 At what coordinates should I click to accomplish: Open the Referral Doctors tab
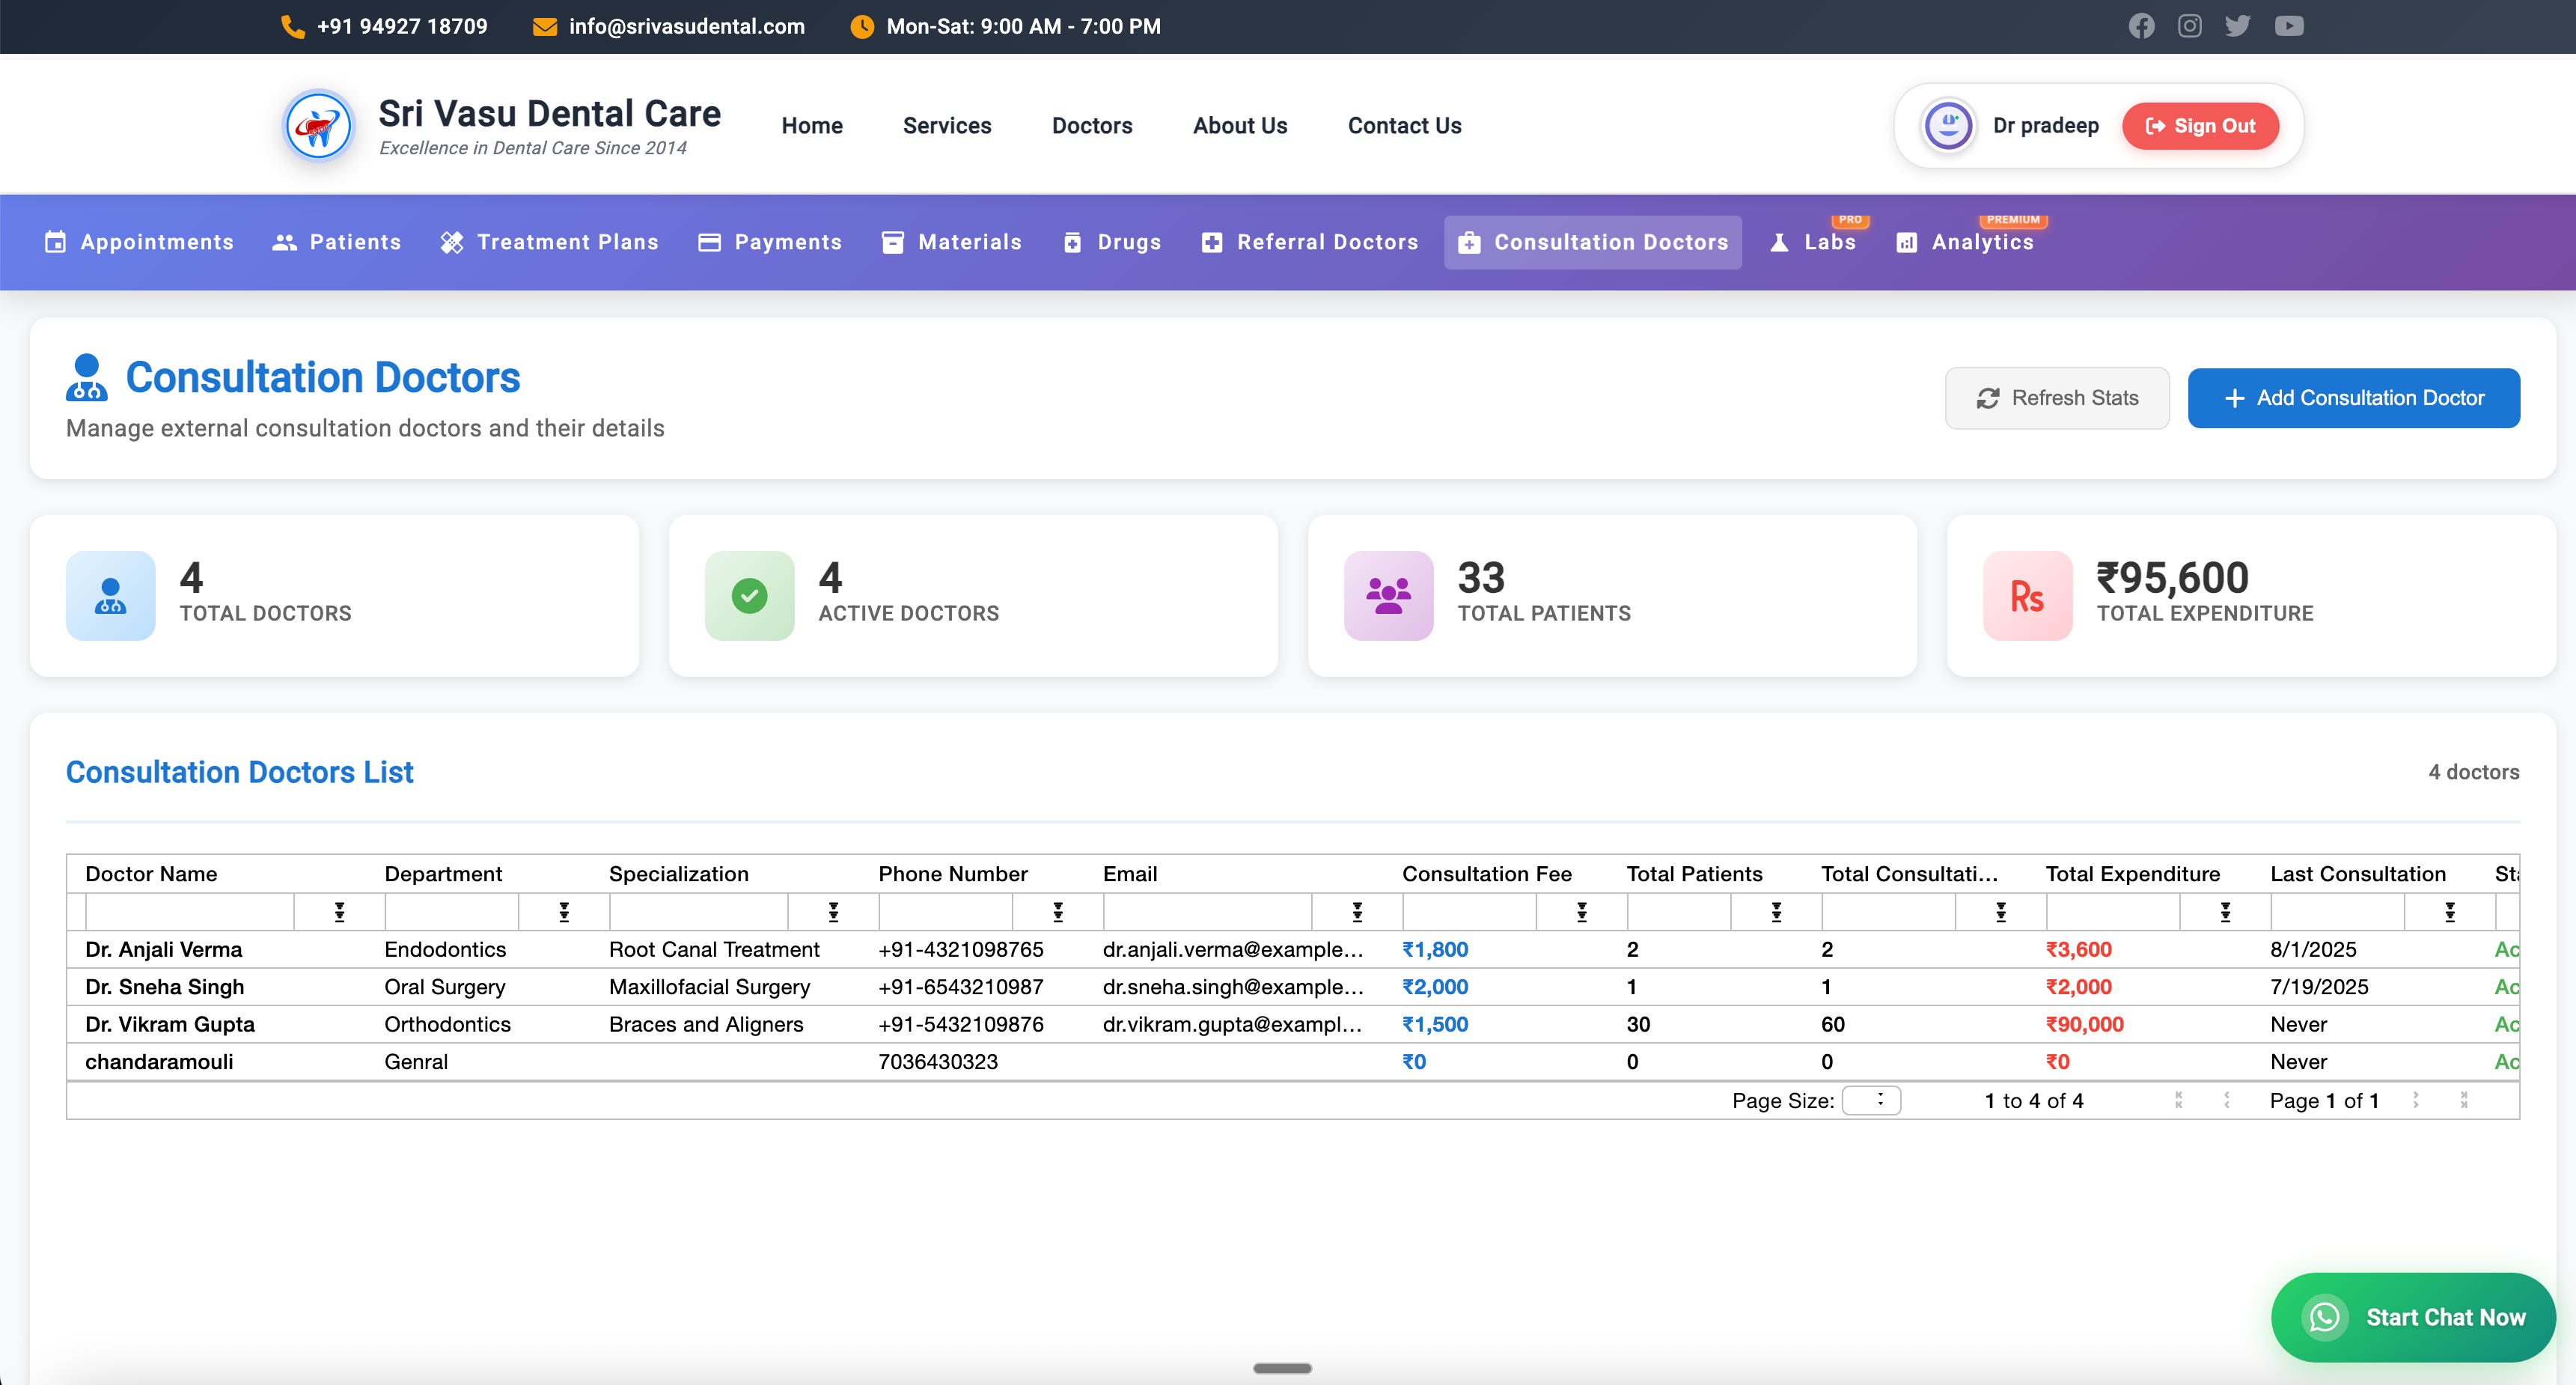[x=1309, y=242]
